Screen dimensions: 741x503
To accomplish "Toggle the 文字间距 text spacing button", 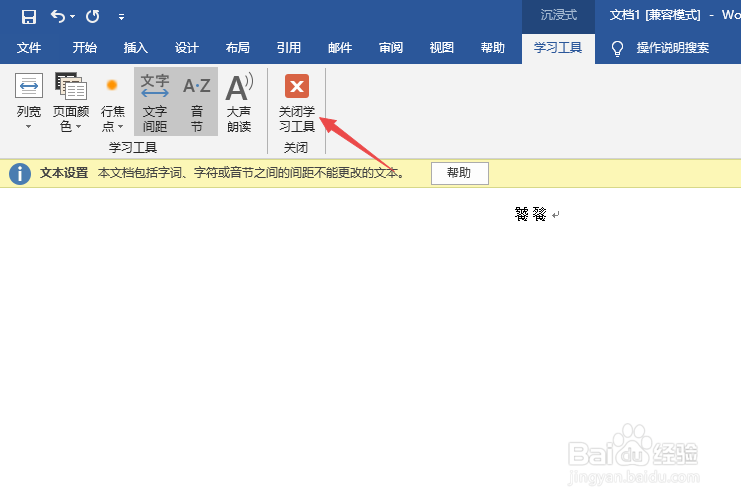I will coord(155,102).
